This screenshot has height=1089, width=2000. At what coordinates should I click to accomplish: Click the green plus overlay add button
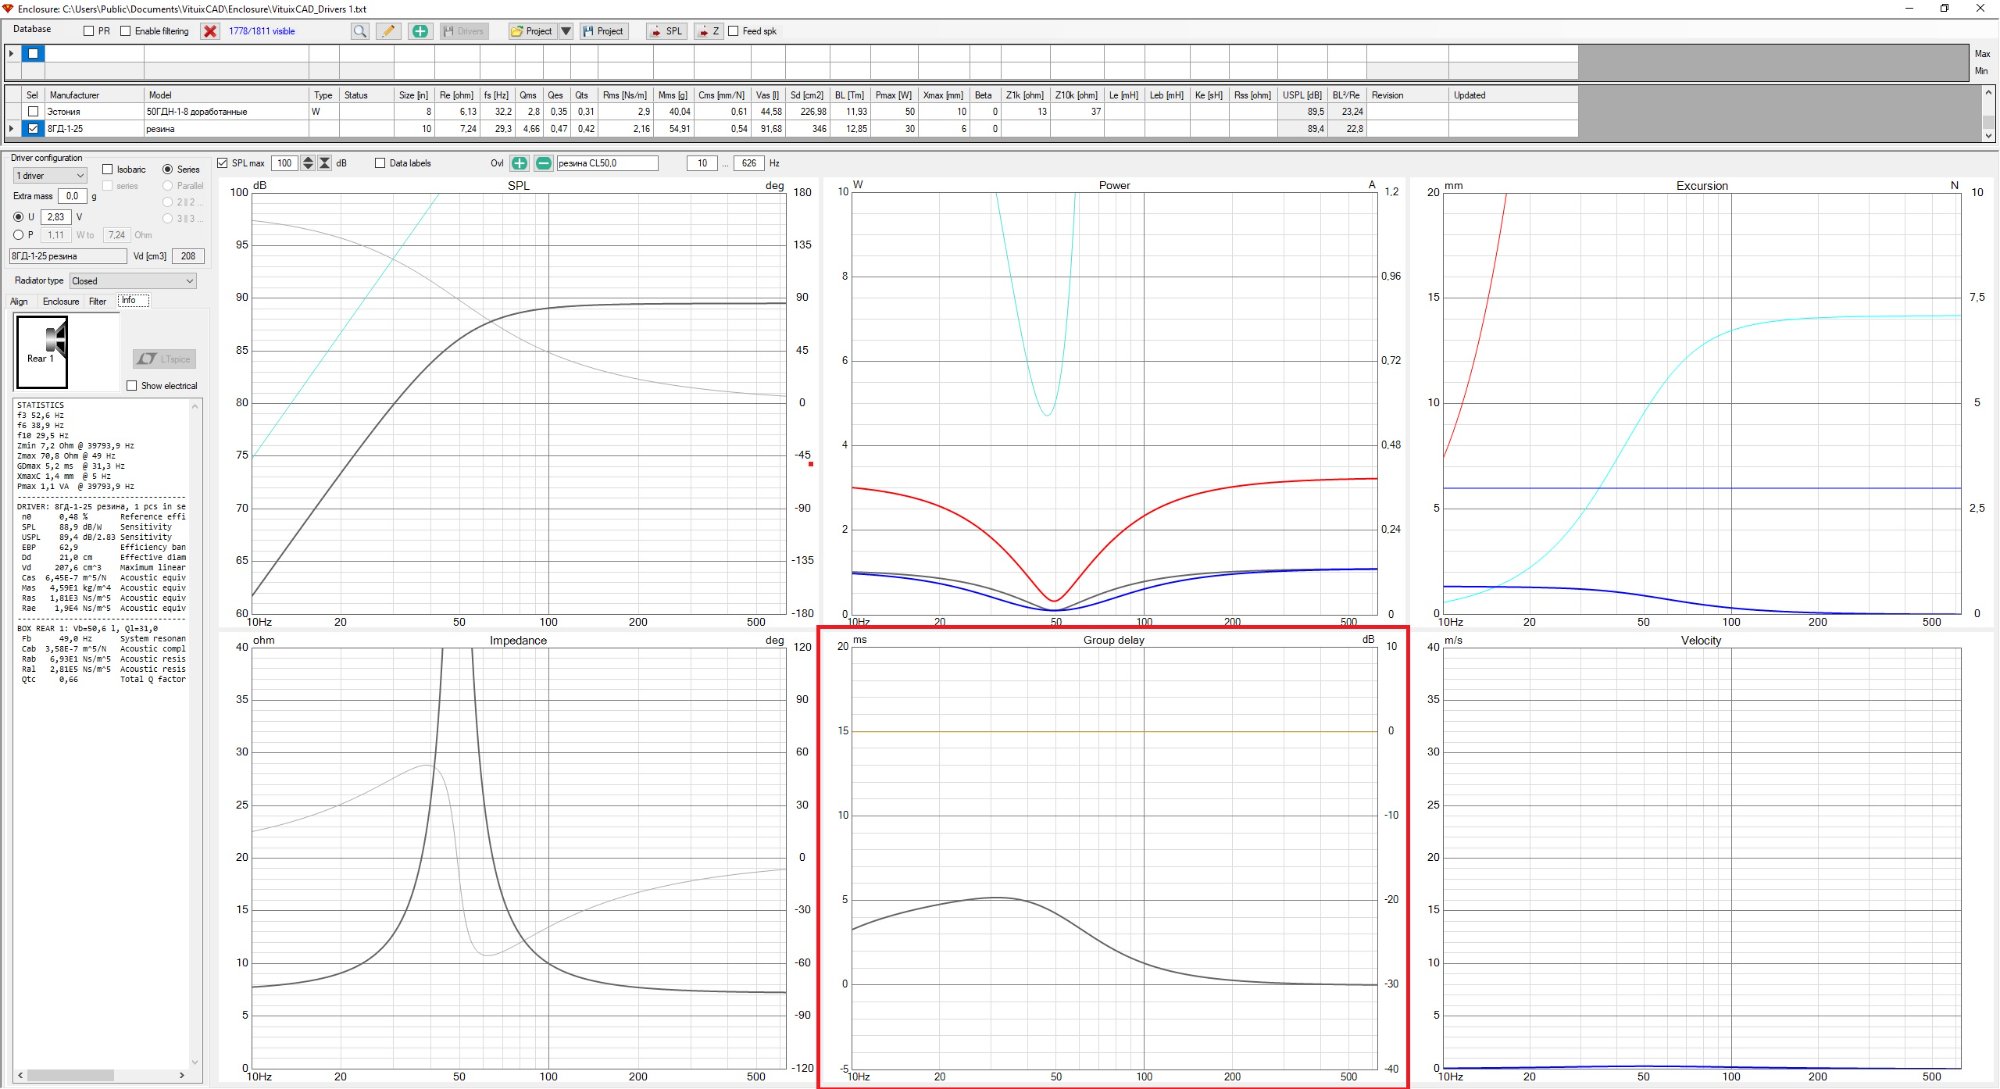coord(519,163)
